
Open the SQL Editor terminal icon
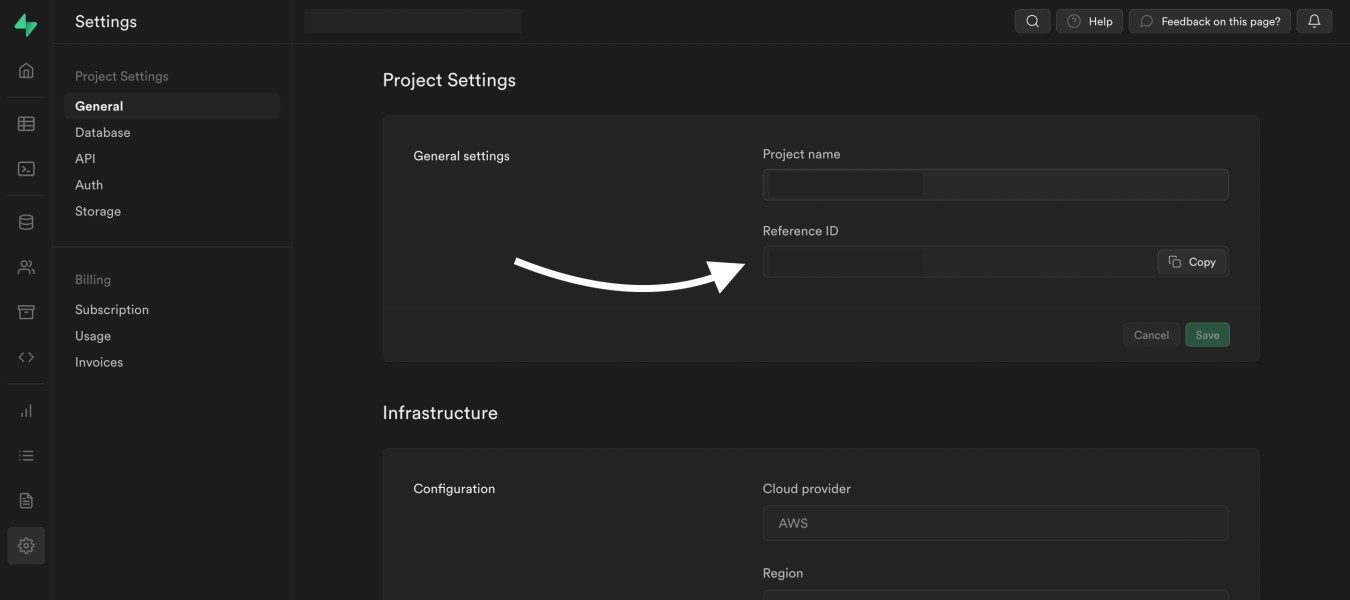click(x=26, y=169)
